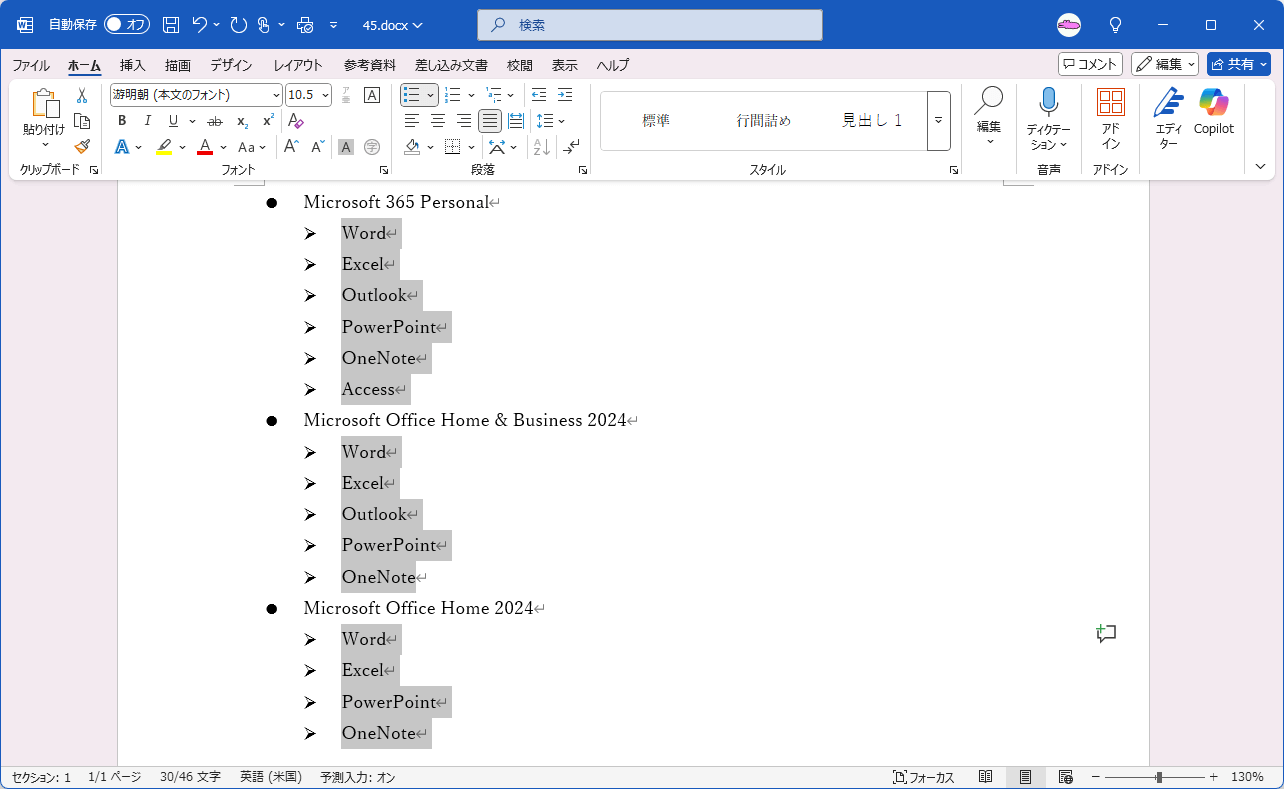The height and width of the screenshot is (789, 1284).
Task: Clear all formatting with eraser icon
Action: point(296,121)
